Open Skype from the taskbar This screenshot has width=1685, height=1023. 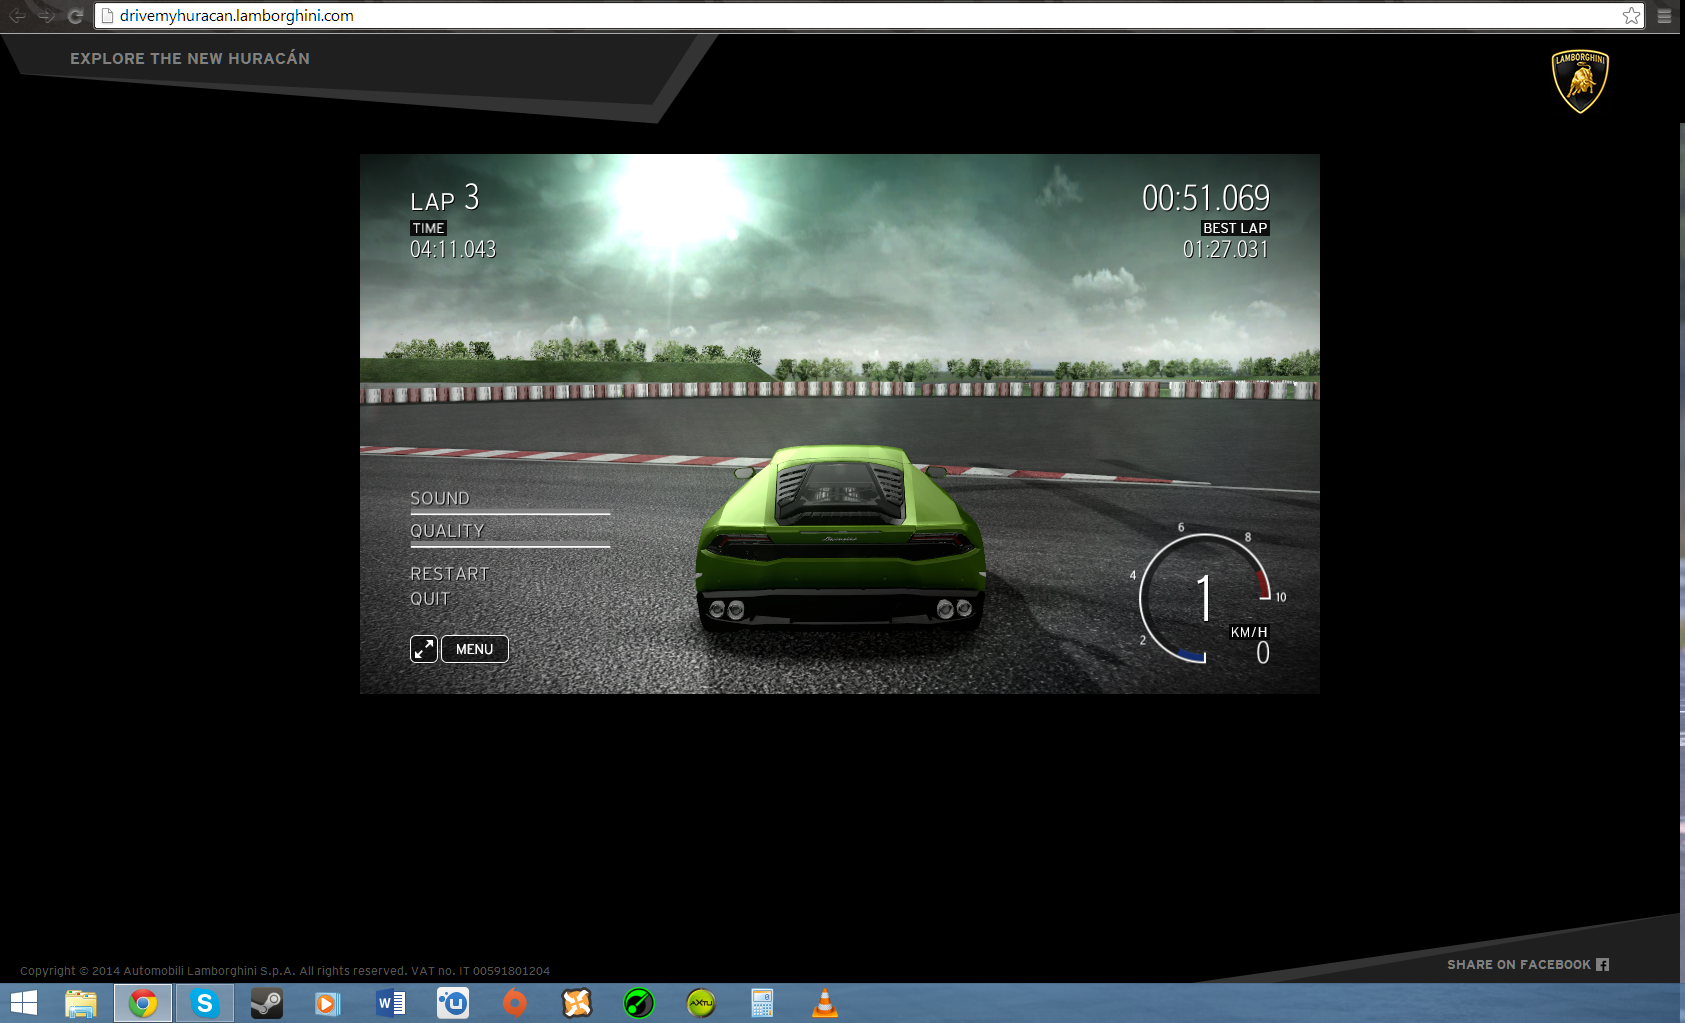205,1003
